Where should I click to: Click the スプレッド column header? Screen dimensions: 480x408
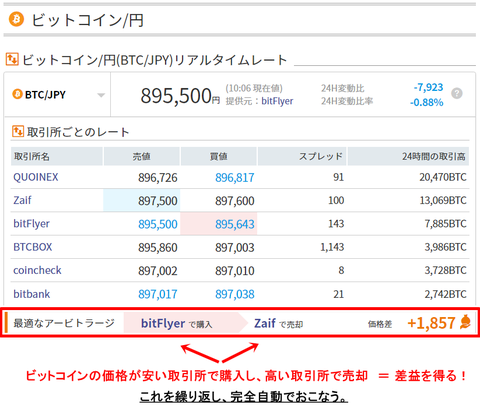(x=302, y=156)
